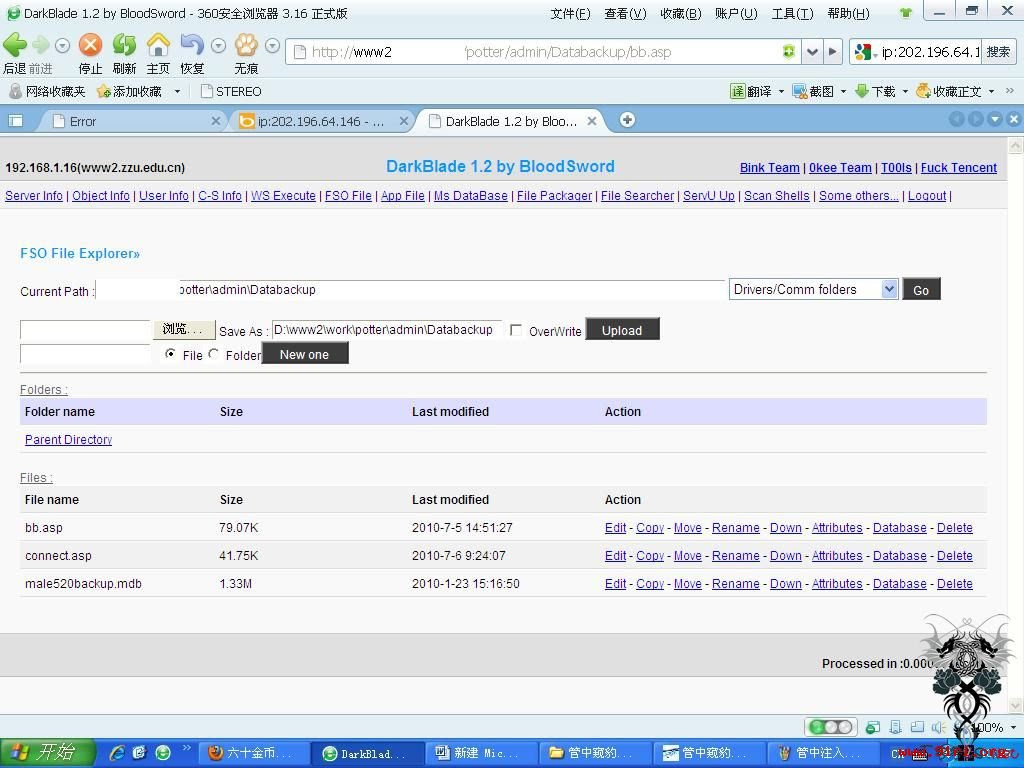Click the Forward arrow icon
The height and width of the screenshot is (768, 1024).
40,45
